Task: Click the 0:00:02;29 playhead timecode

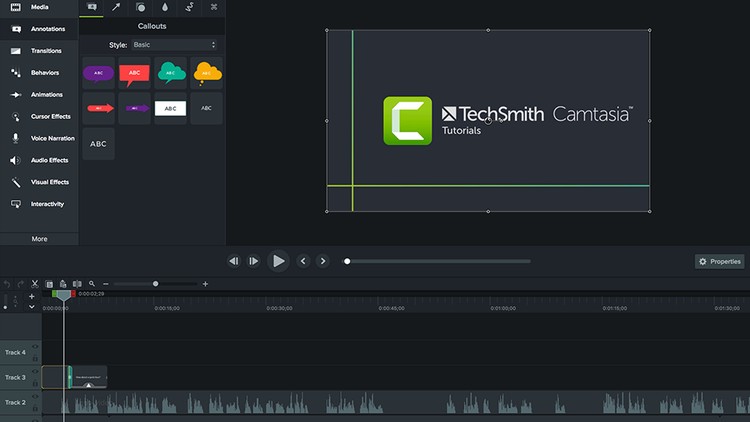Action: pyautogui.click(x=91, y=294)
